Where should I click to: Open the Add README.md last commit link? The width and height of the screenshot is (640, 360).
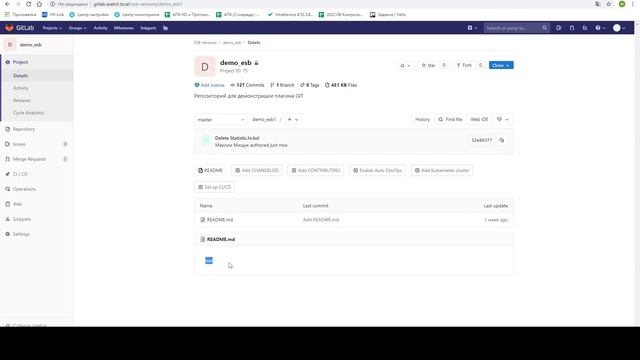pos(321,220)
